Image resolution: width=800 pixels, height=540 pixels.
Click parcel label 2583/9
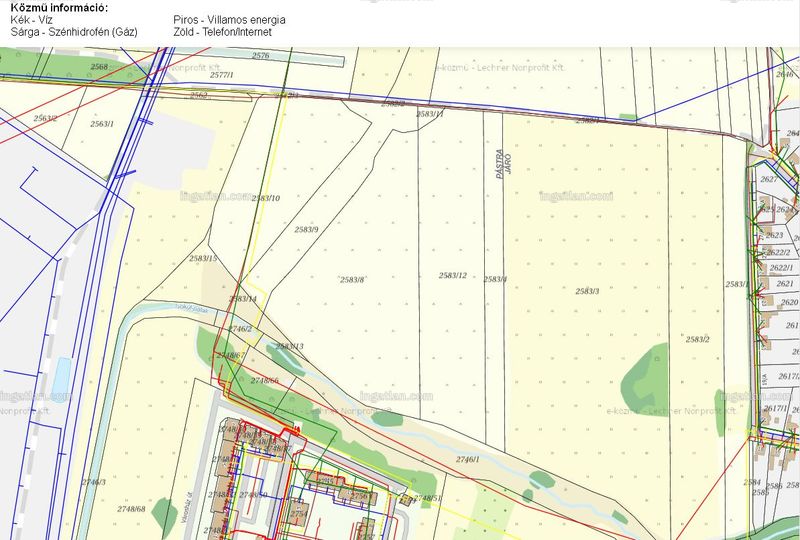pos(306,230)
